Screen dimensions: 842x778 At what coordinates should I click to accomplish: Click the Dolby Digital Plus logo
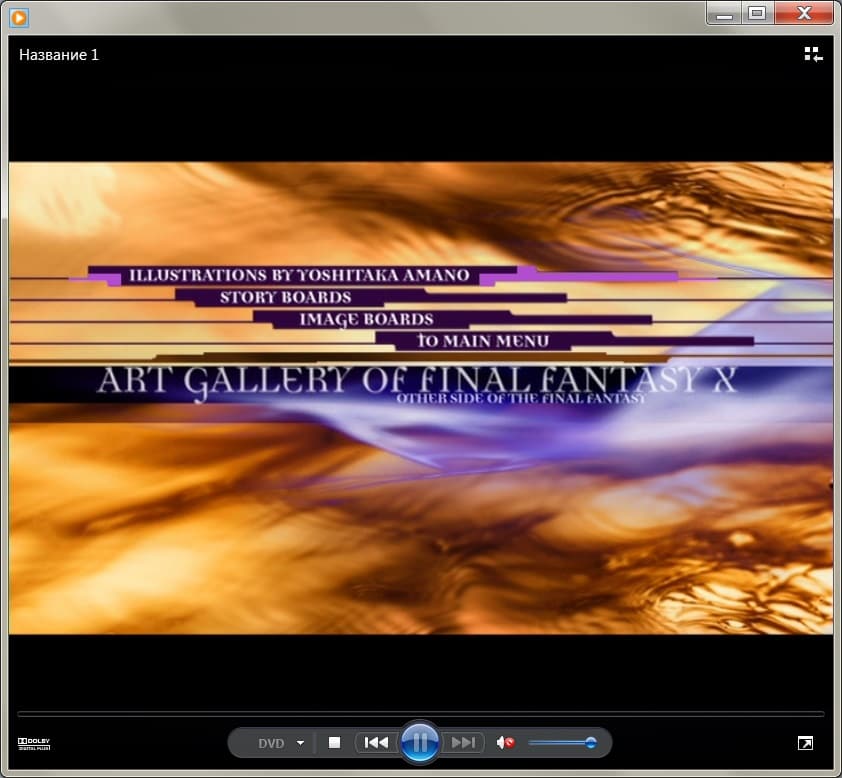click(x=34, y=744)
